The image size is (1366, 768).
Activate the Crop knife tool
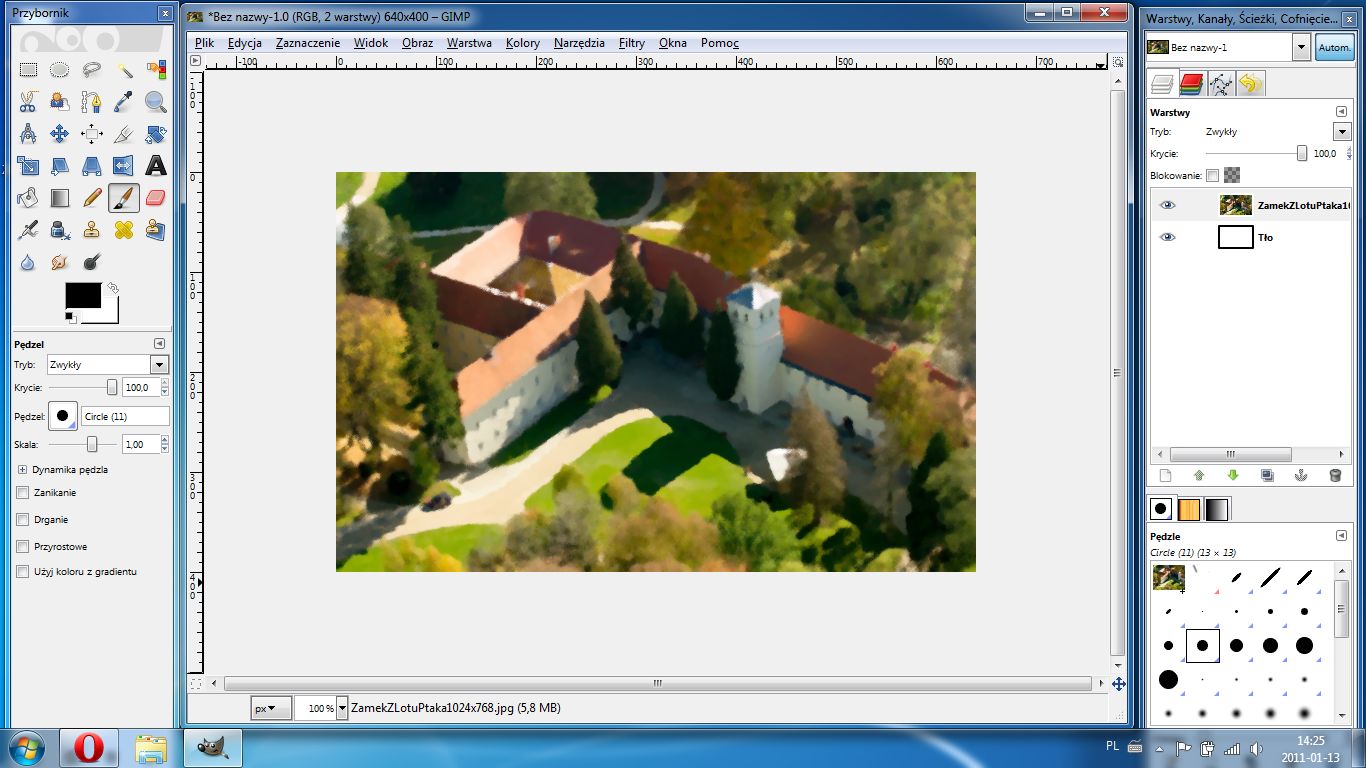(124, 134)
